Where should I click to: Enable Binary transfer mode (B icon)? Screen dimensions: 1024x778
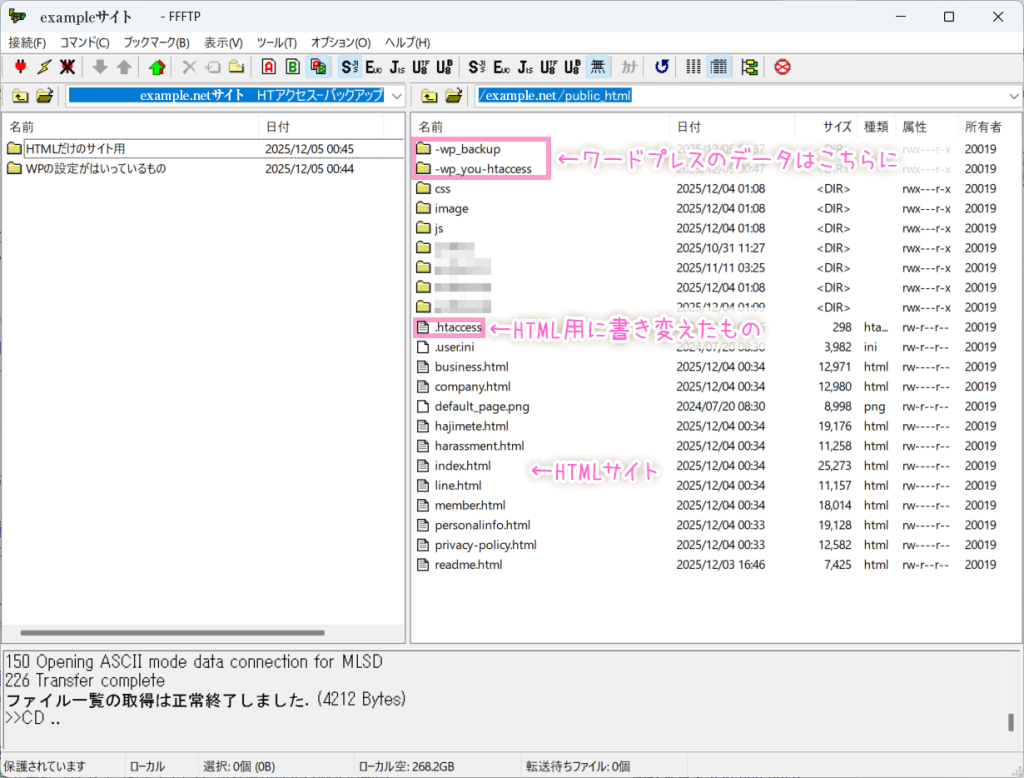click(292, 67)
